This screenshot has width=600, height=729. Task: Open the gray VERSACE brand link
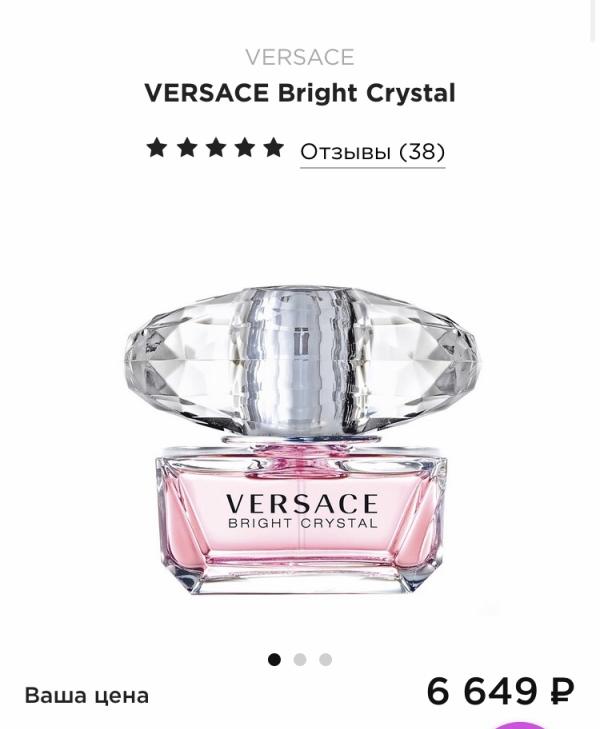(300, 57)
